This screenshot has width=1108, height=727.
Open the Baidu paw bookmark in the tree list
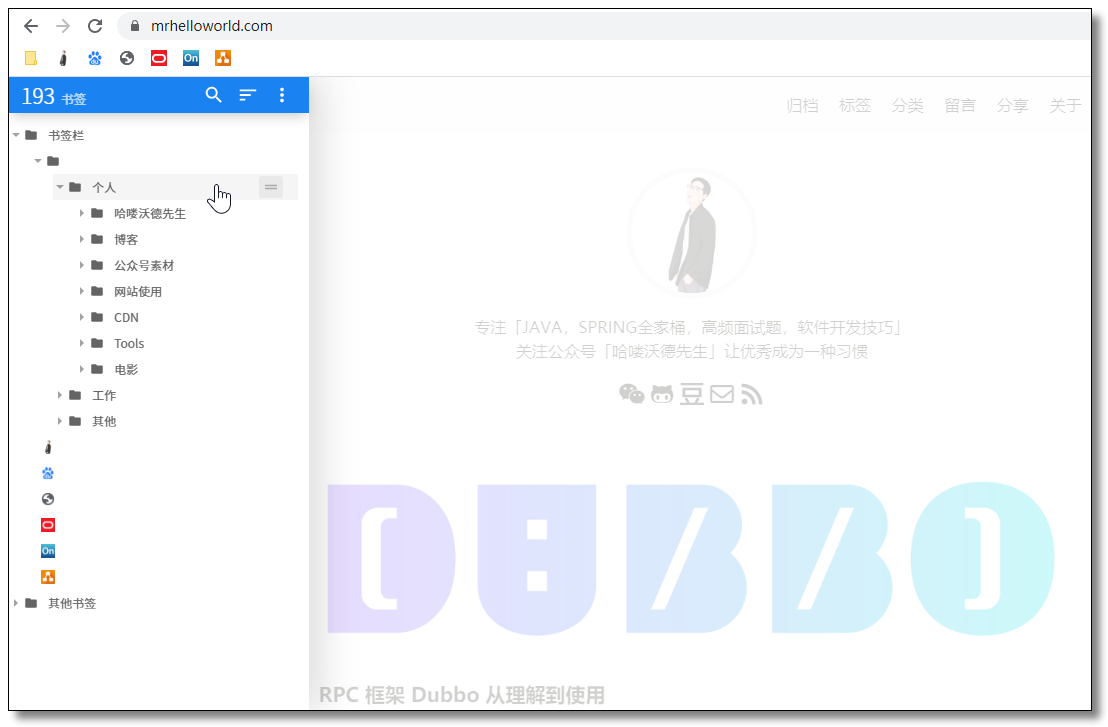[x=48, y=473]
